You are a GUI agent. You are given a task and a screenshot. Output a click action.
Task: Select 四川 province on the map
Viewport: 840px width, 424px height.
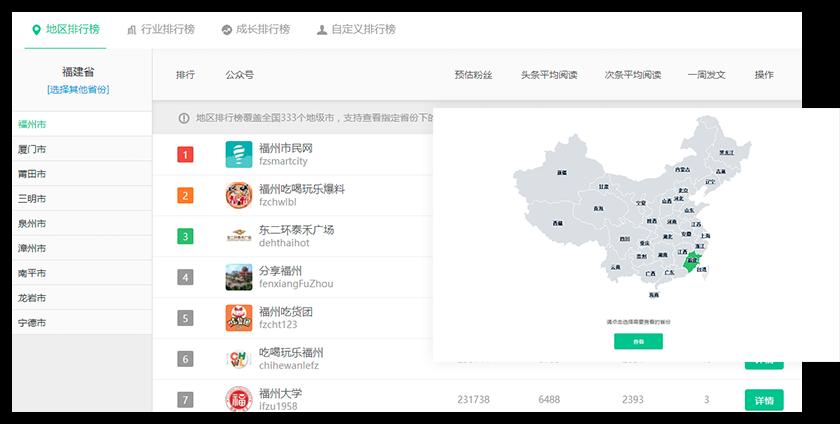[x=625, y=239]
